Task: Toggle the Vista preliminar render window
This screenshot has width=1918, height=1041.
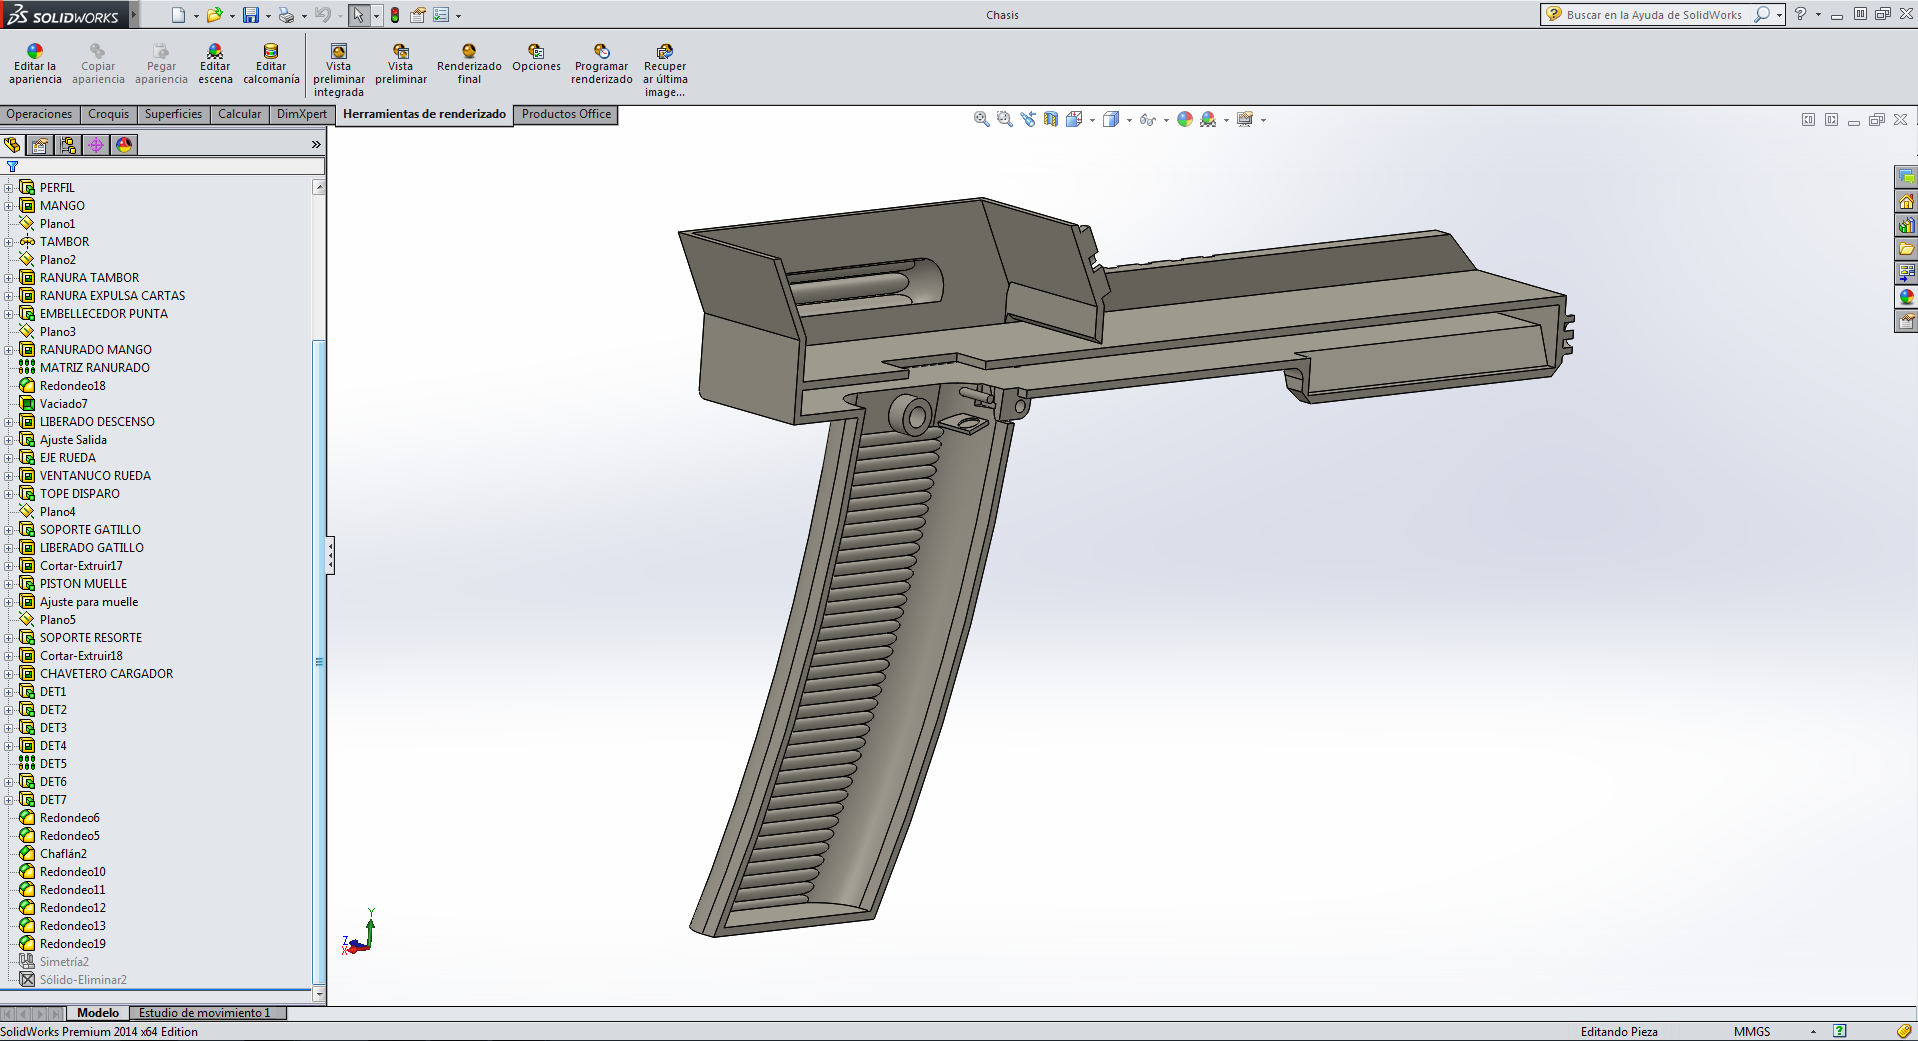Action: coord(401,52)
